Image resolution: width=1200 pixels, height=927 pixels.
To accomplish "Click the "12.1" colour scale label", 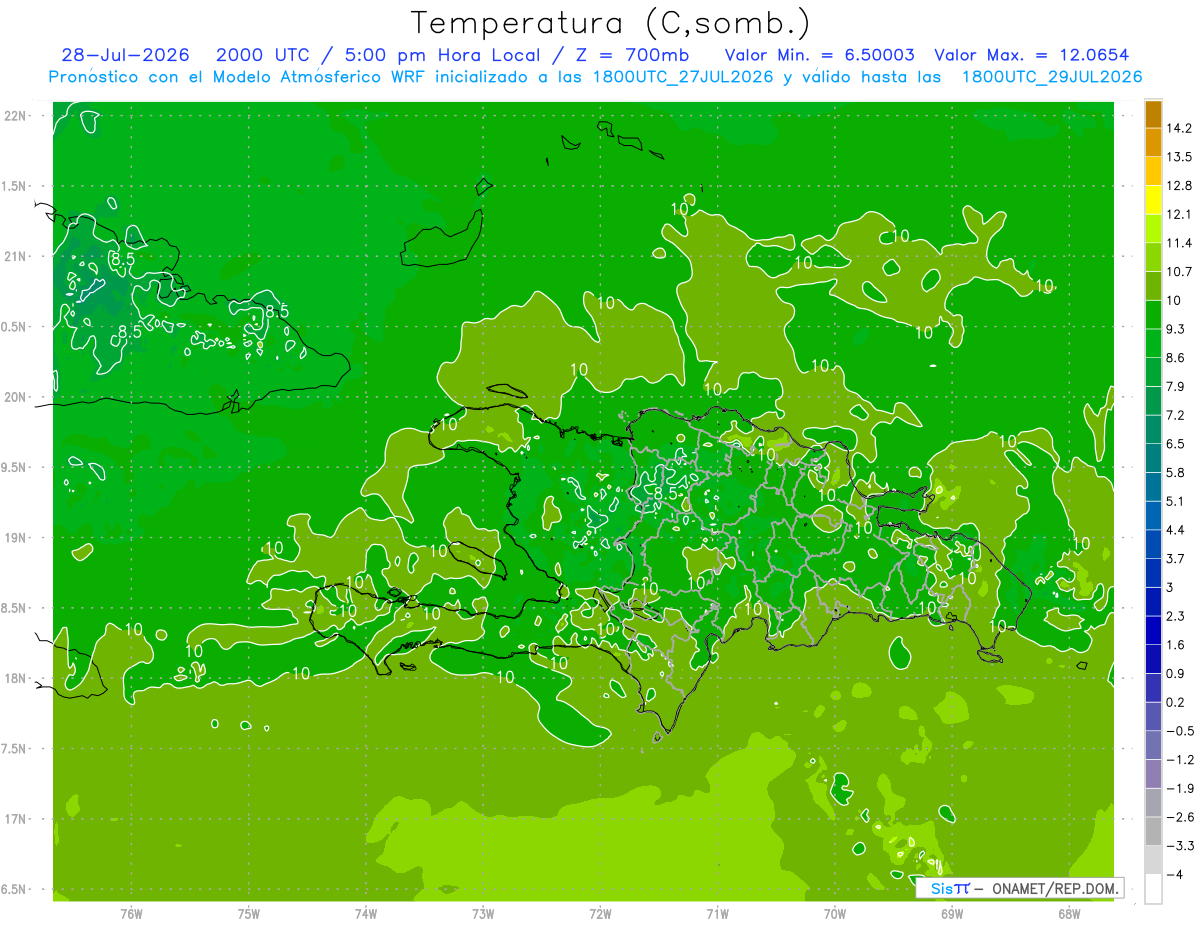I will pos(1180,214).
